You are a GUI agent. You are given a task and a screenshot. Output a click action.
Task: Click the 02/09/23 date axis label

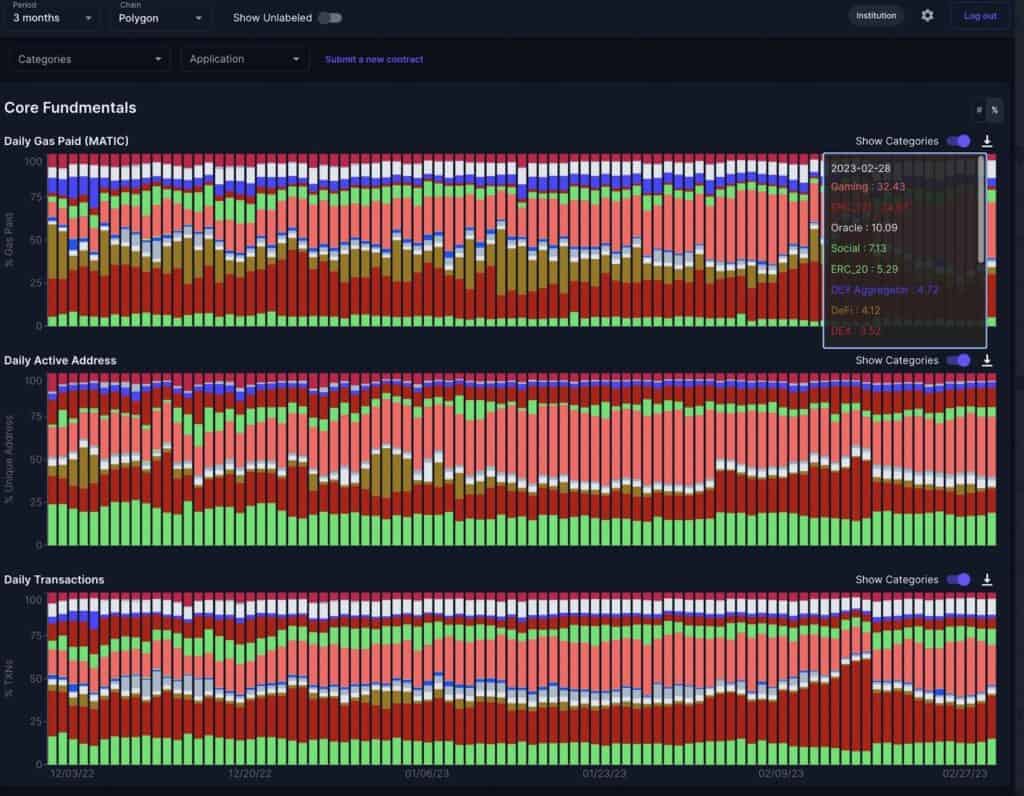tap(781, 774)
